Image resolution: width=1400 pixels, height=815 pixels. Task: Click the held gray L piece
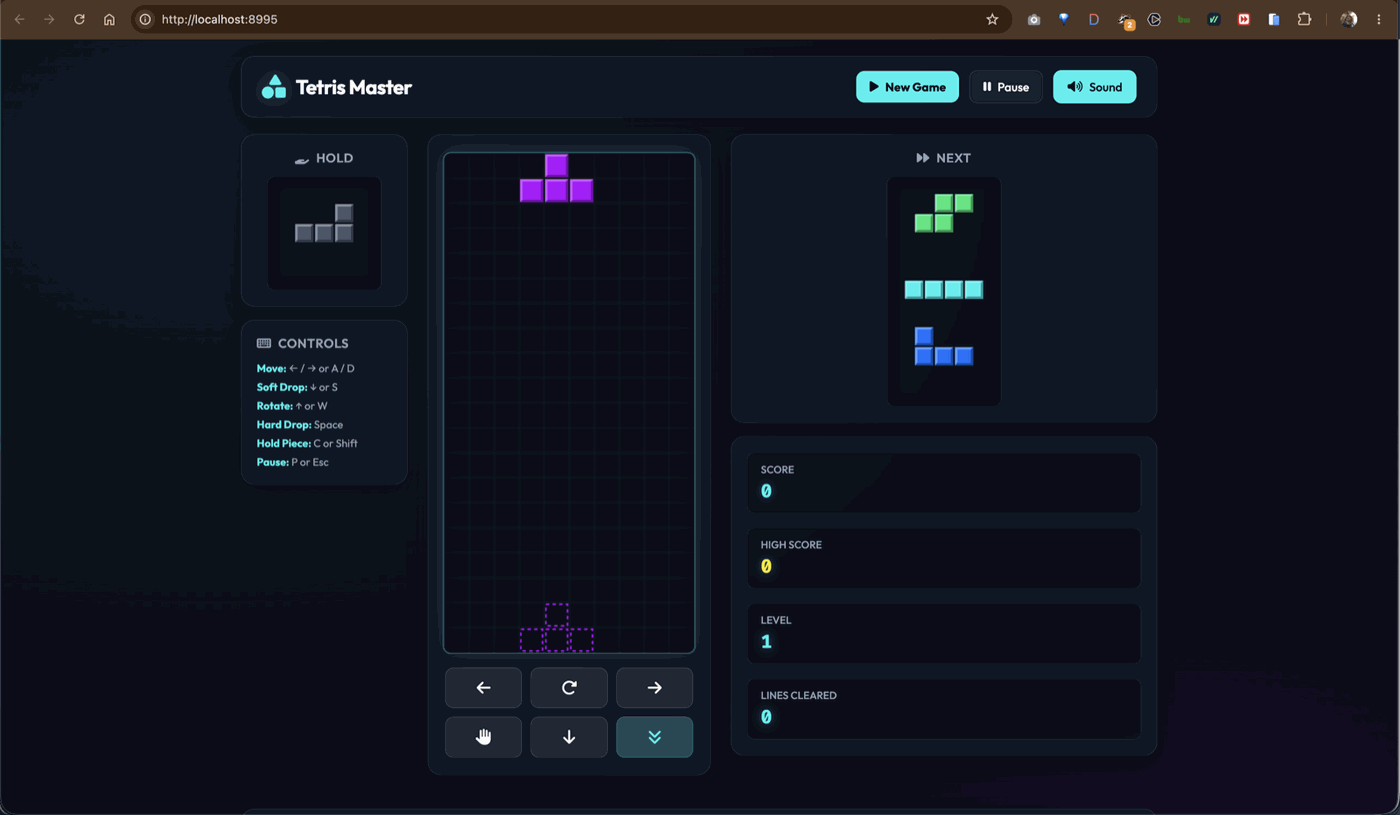pos(324,223)
